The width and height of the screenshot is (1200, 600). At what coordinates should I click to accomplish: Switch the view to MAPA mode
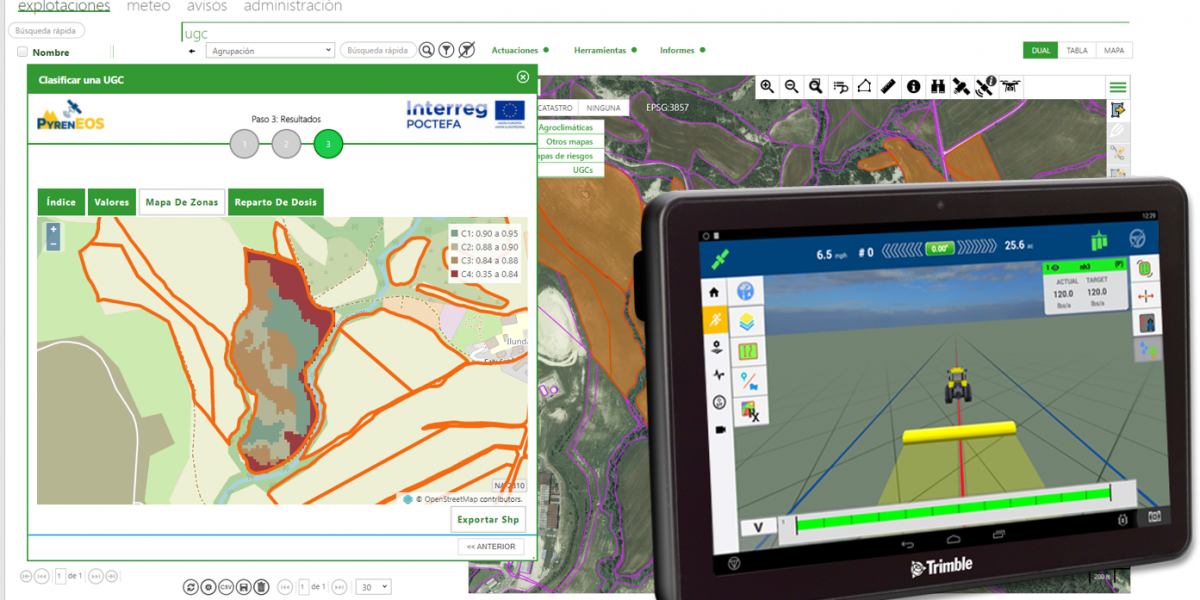(1114, 50)
